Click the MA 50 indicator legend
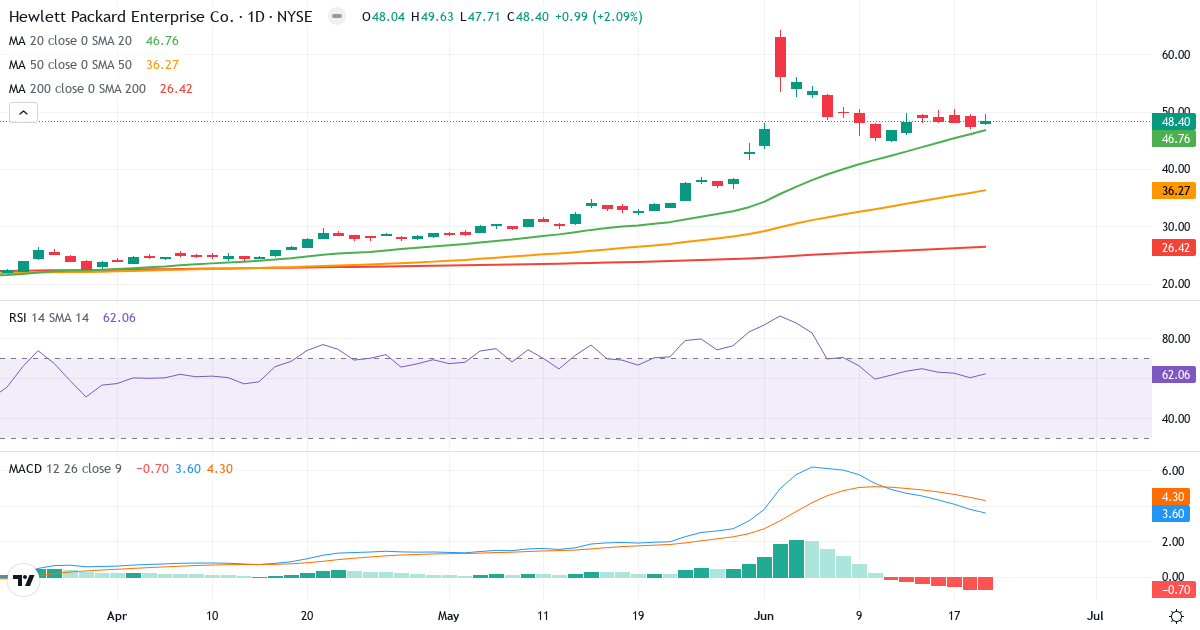This screenshot has height=630, width=1200. click(x=72, y=65)
